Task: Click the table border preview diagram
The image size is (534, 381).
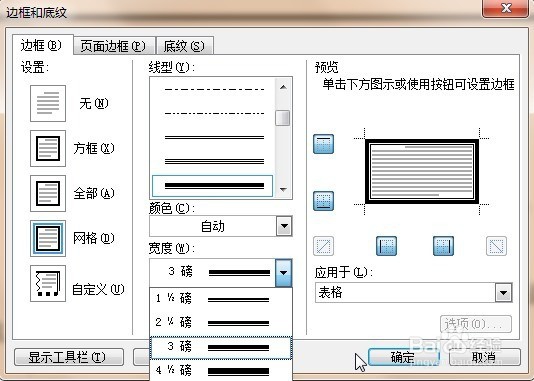Action: [x=422, y=172]
